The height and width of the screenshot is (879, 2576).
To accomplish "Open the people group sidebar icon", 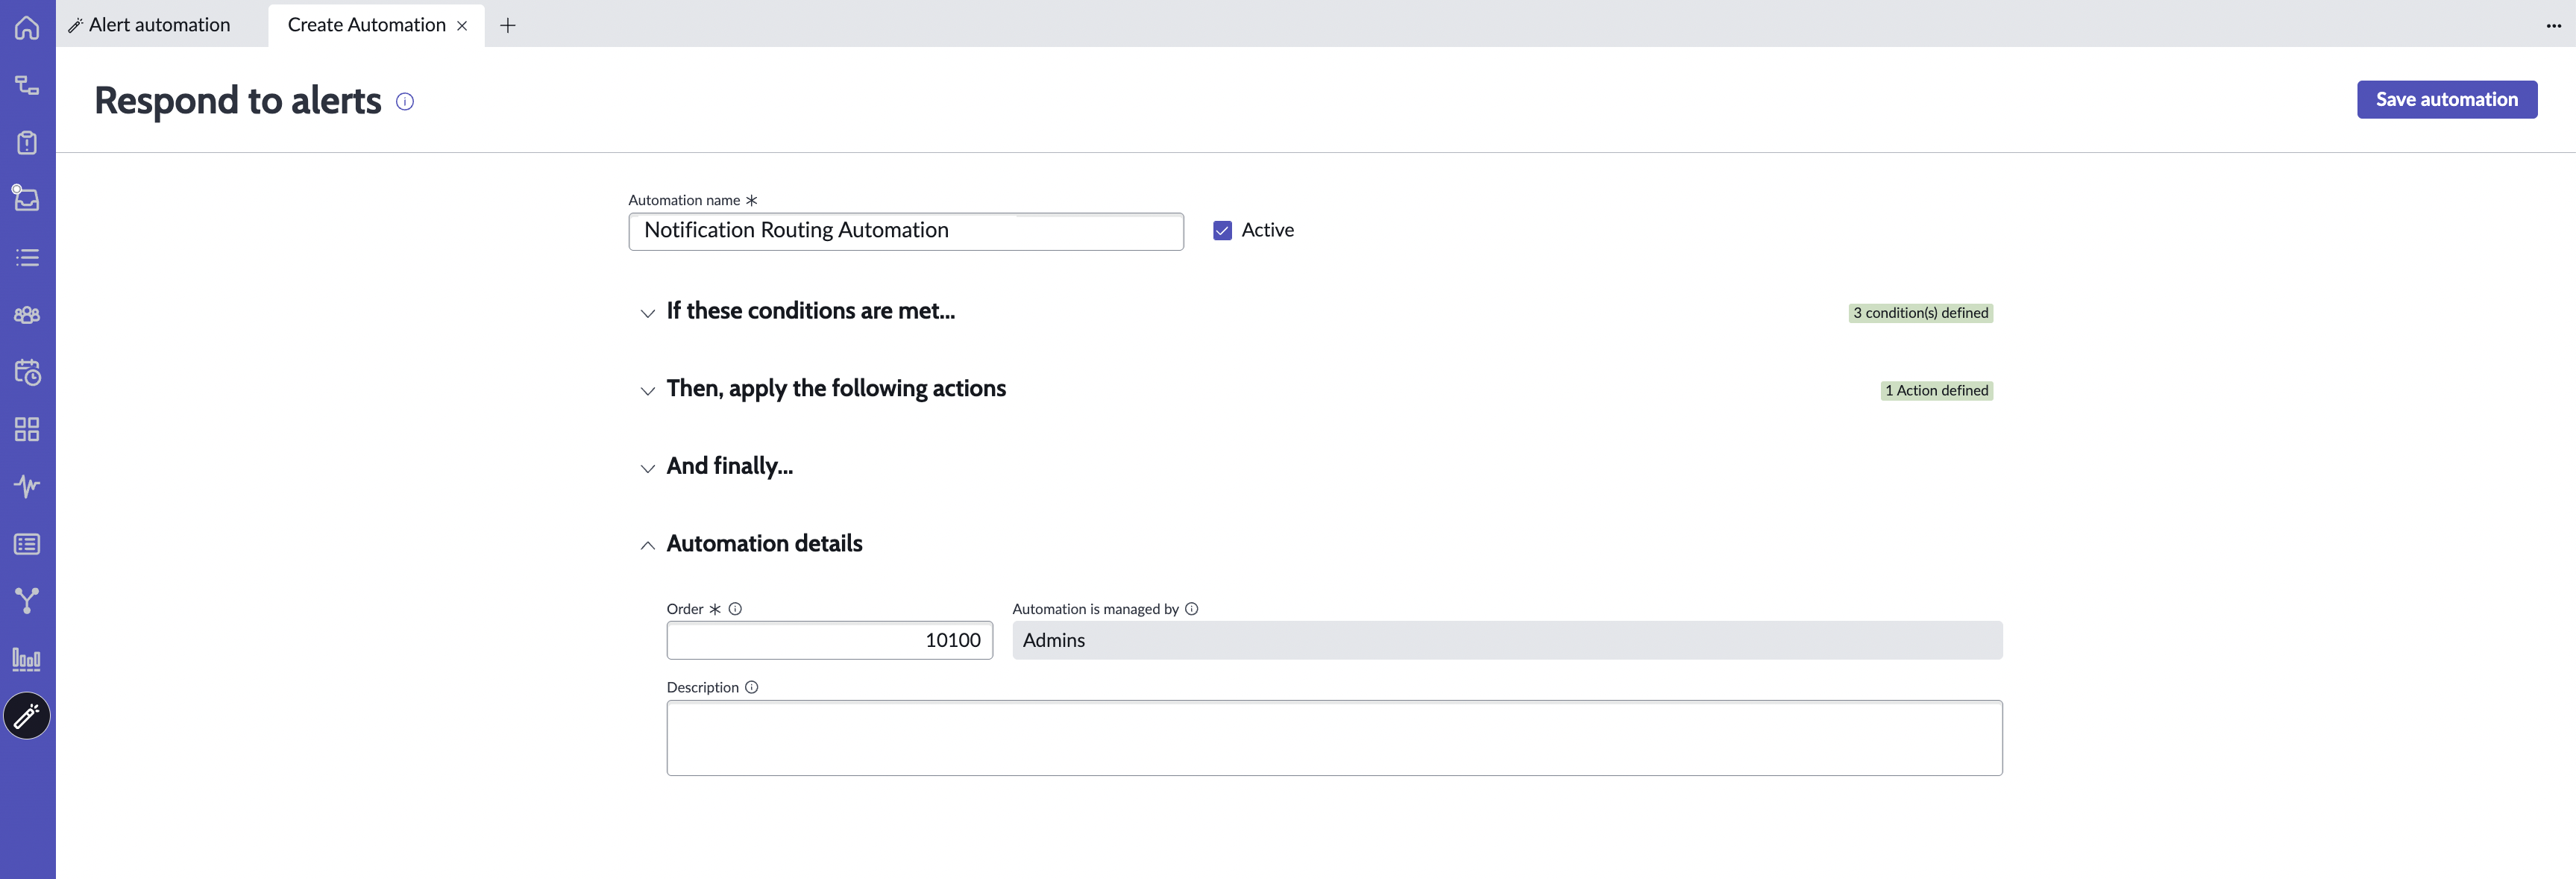I will point(27,314).
